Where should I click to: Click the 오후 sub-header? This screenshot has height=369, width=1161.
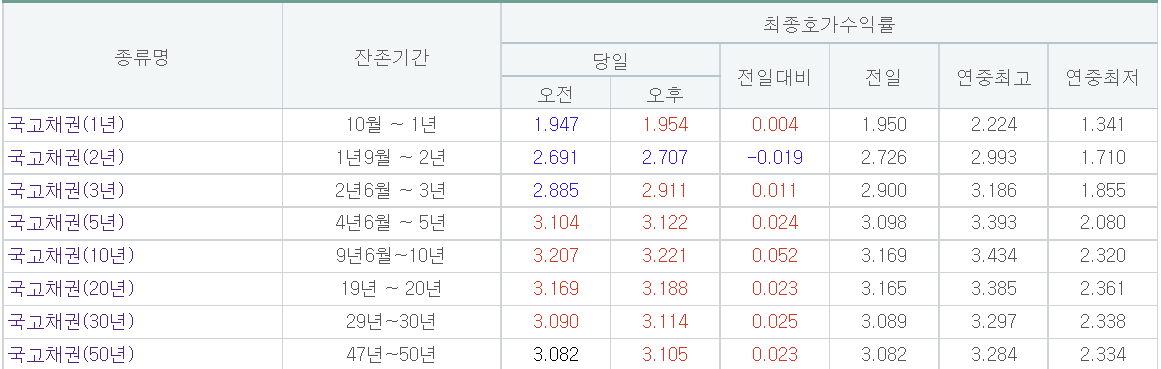665,94
